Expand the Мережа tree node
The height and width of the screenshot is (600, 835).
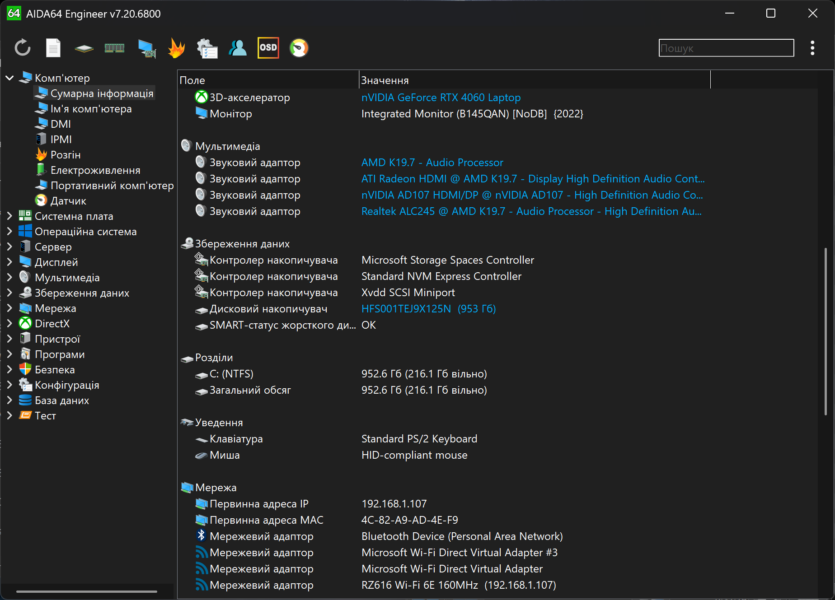coord(9,308)
